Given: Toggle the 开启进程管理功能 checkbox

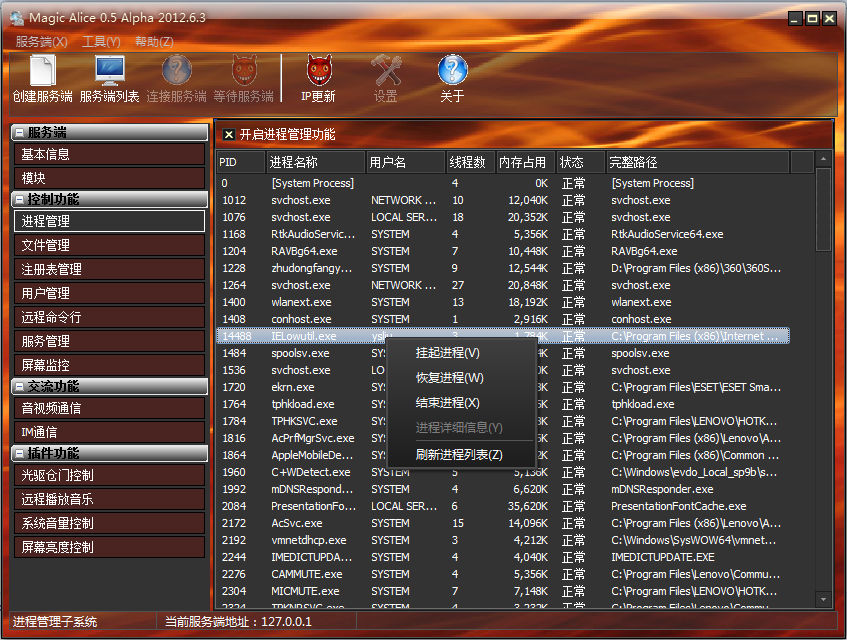Looking at the screenshot, I should pyautogui.click(x=229, y=134).
